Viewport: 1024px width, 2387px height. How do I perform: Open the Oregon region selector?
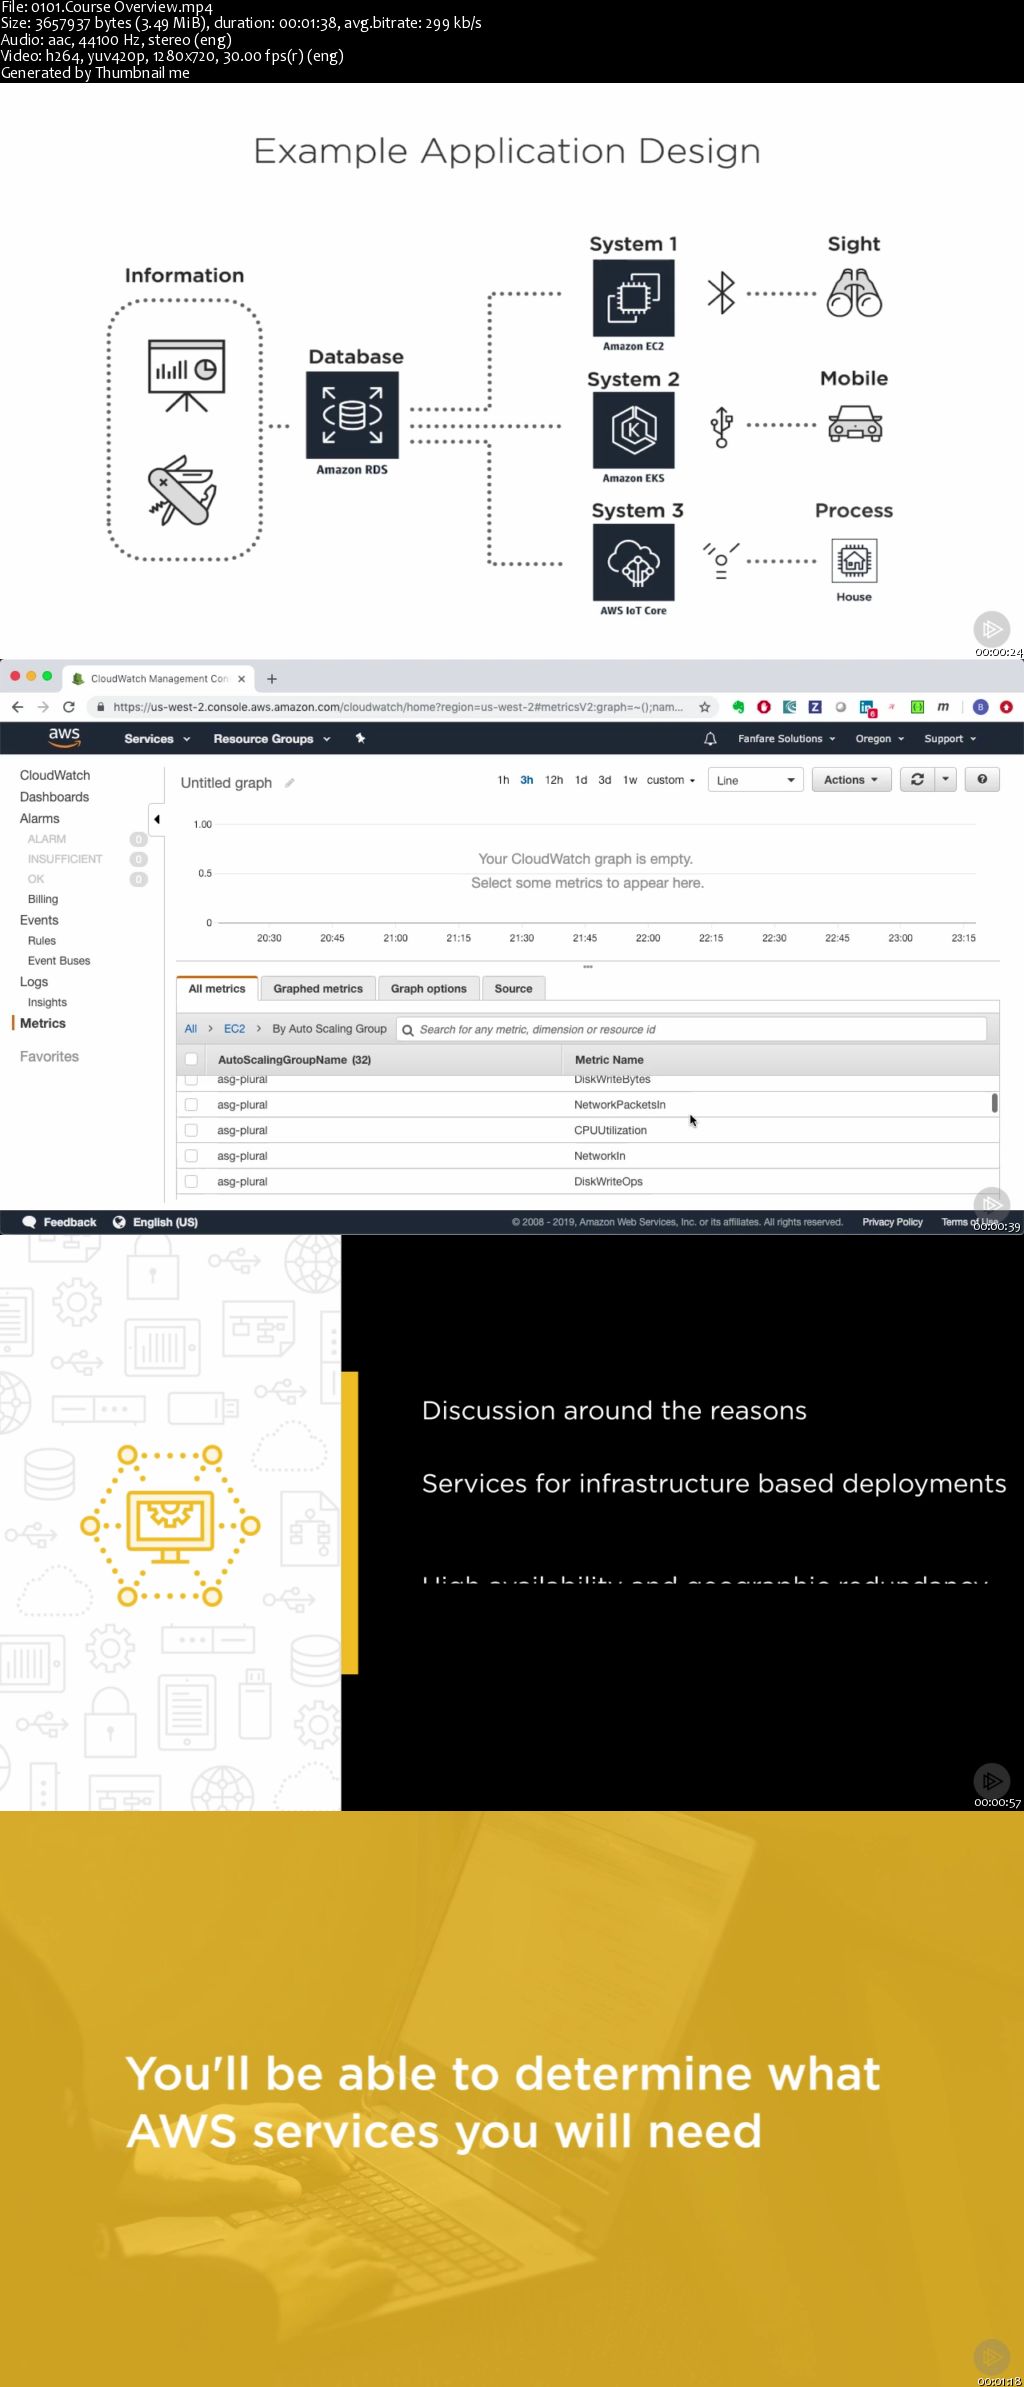click(880, 739)
